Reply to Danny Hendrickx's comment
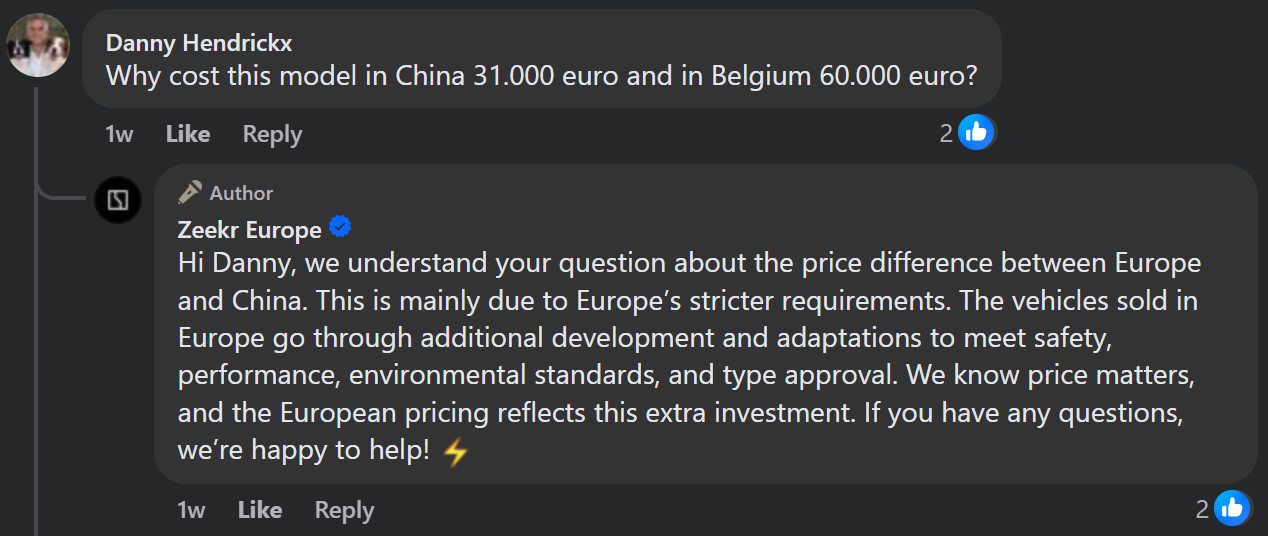The height and width of the screenshot is (536, 1268). (x=272, y=134)
